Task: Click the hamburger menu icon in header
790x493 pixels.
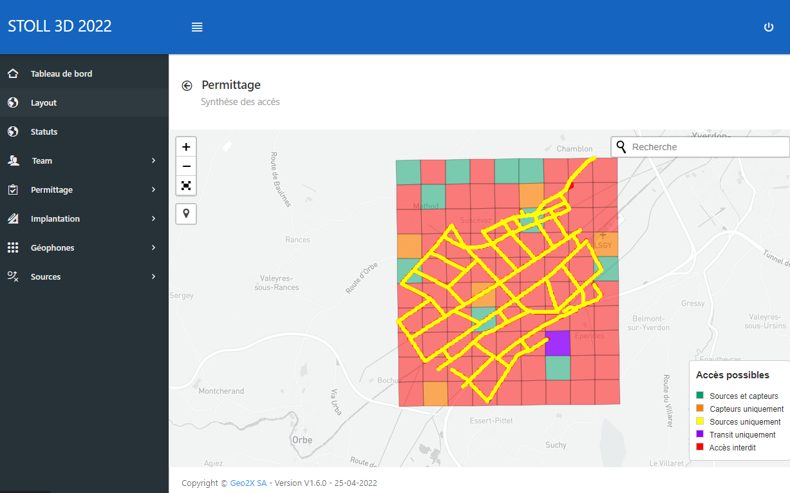Action: point(197,27)
